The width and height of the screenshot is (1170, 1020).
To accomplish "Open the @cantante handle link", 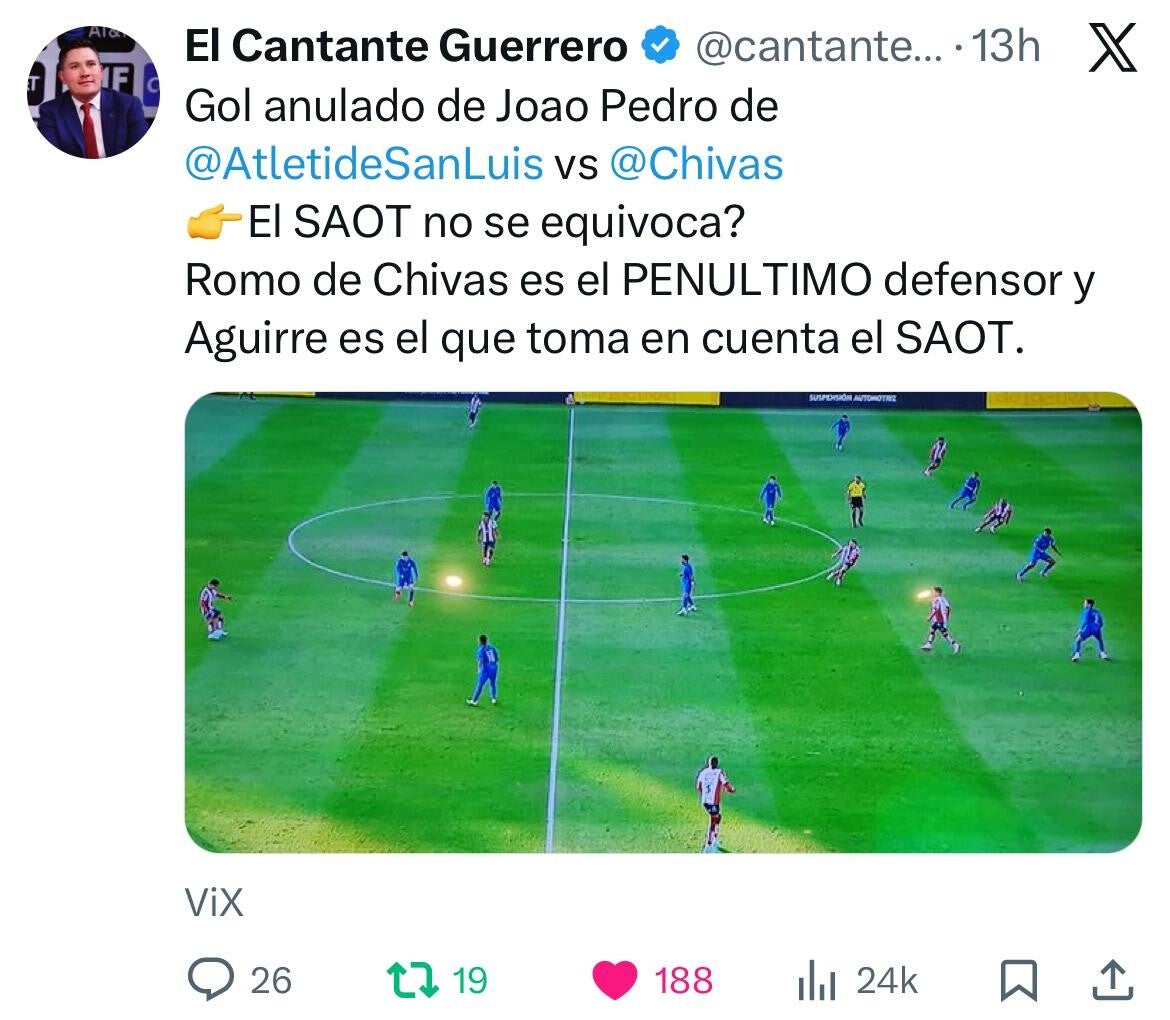I will click(818, 47).
